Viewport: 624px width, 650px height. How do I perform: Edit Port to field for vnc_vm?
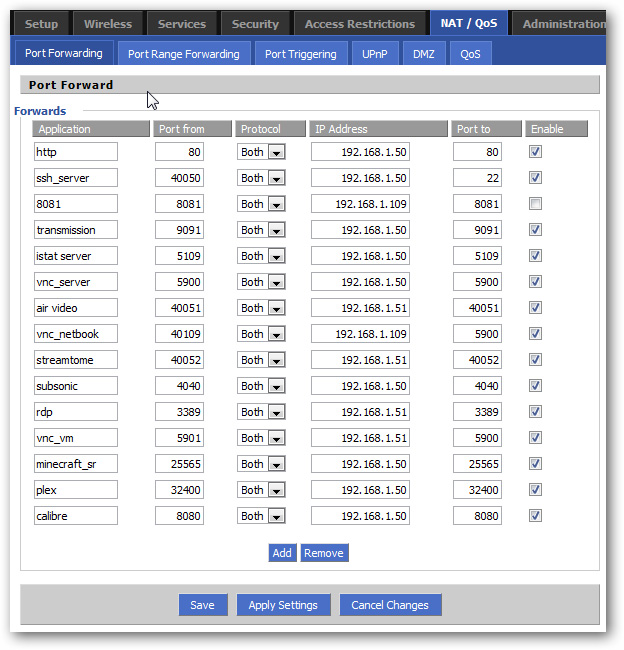pyautogui.click(x=477, y=438)
